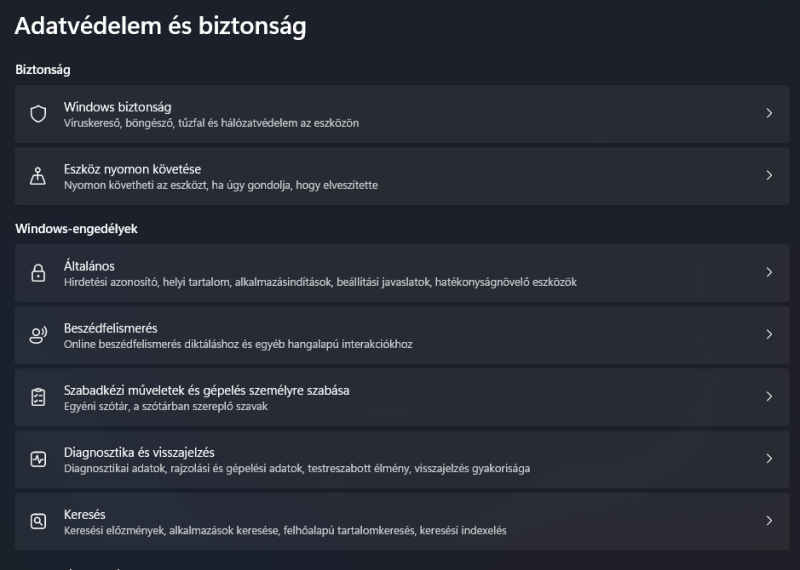Open the Windows biztonság title link

[x=117, y=106]
